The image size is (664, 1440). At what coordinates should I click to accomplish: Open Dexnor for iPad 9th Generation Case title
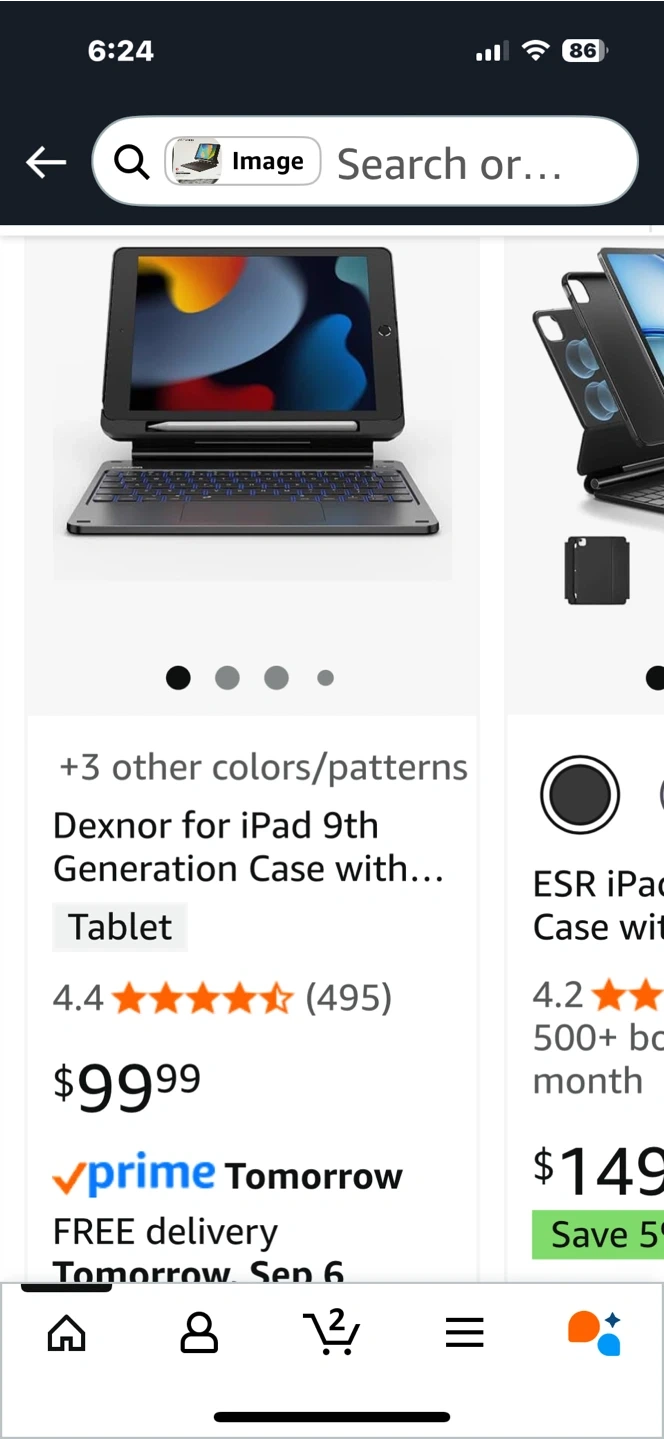[x=248, y=847]
